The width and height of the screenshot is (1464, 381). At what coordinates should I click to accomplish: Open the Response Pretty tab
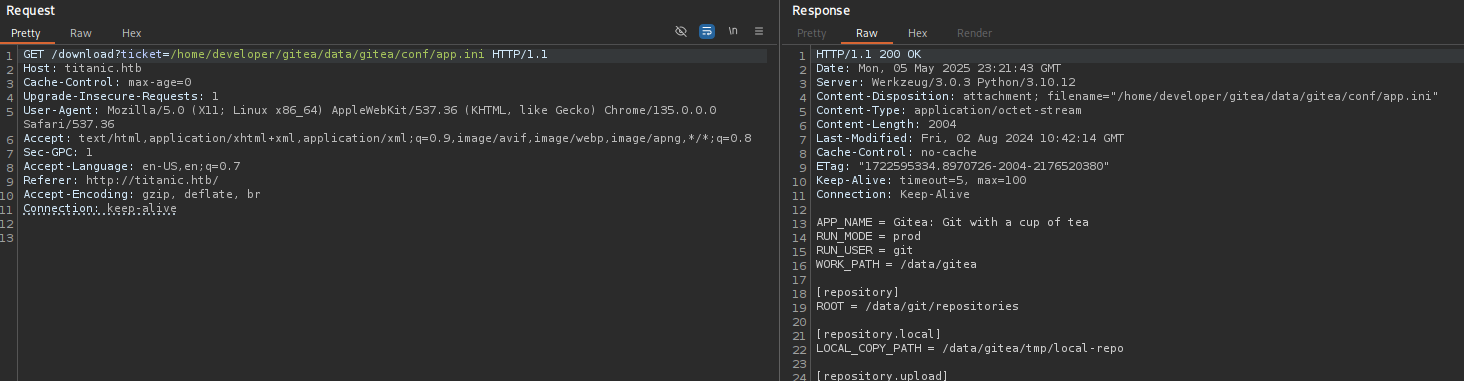[x=811, y=33]
